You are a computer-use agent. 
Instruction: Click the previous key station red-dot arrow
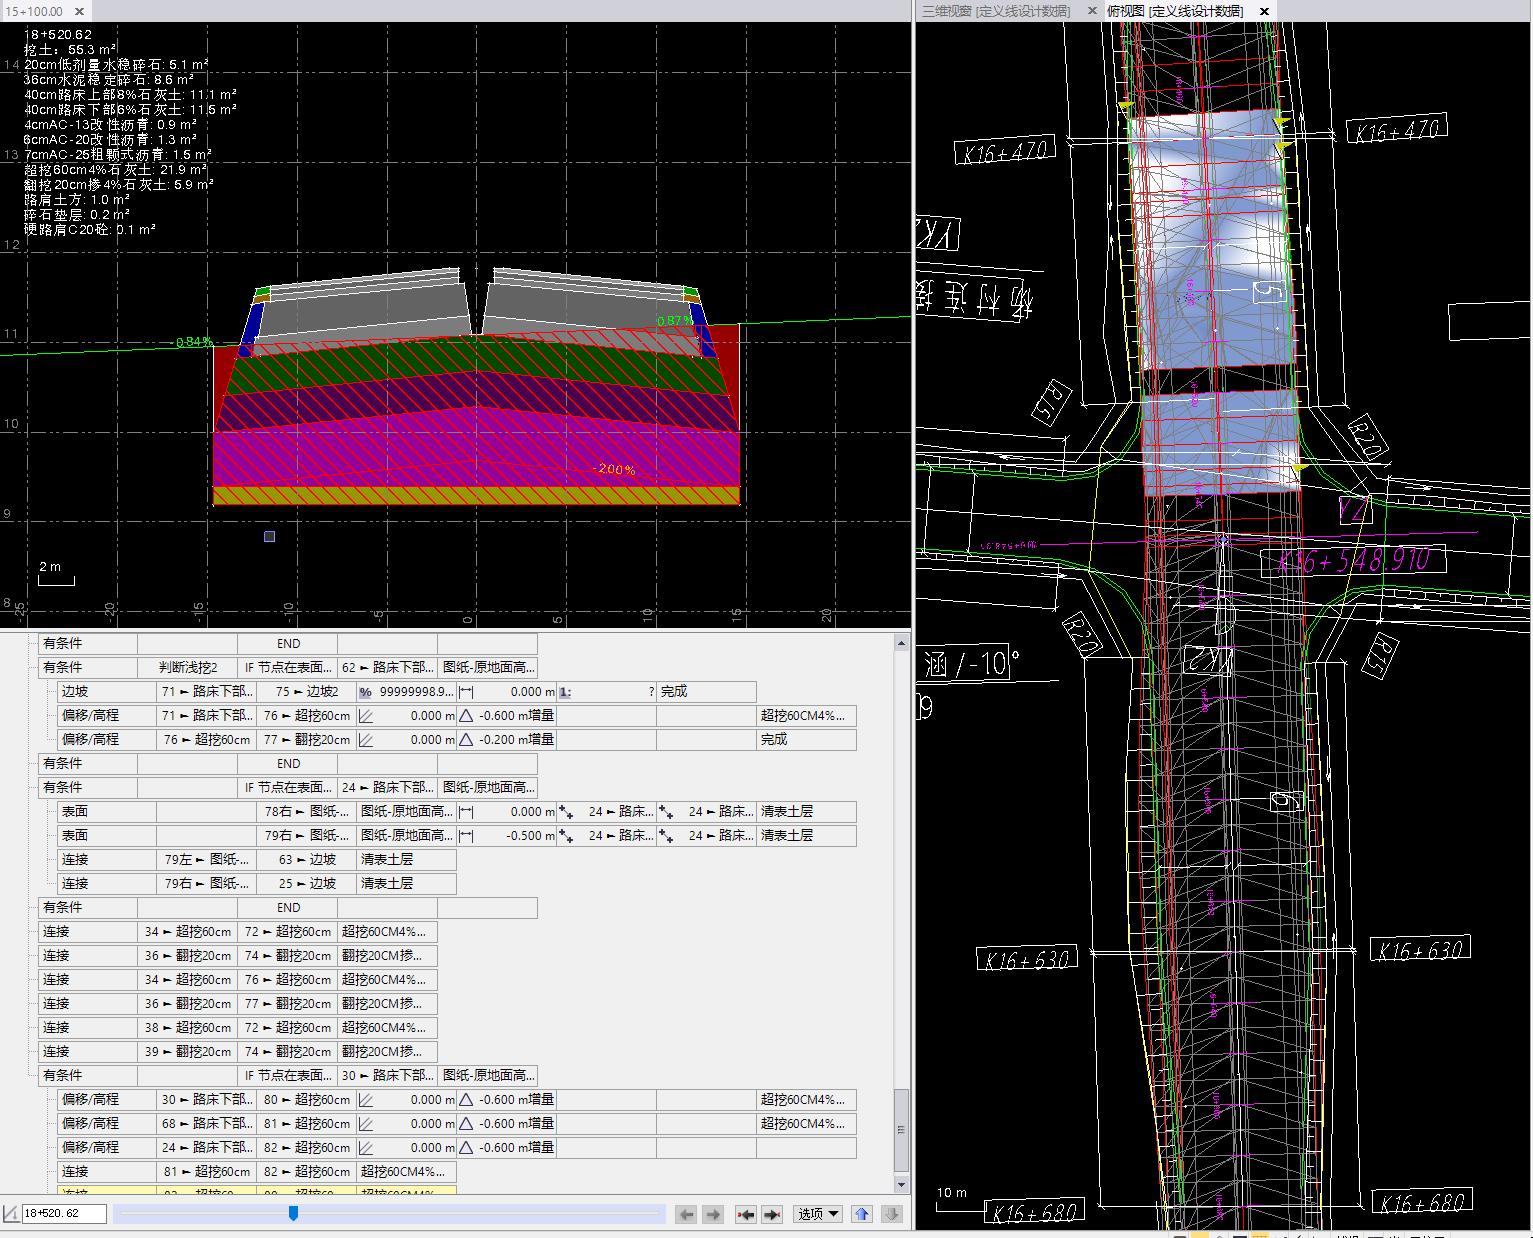click(745, 1214)
